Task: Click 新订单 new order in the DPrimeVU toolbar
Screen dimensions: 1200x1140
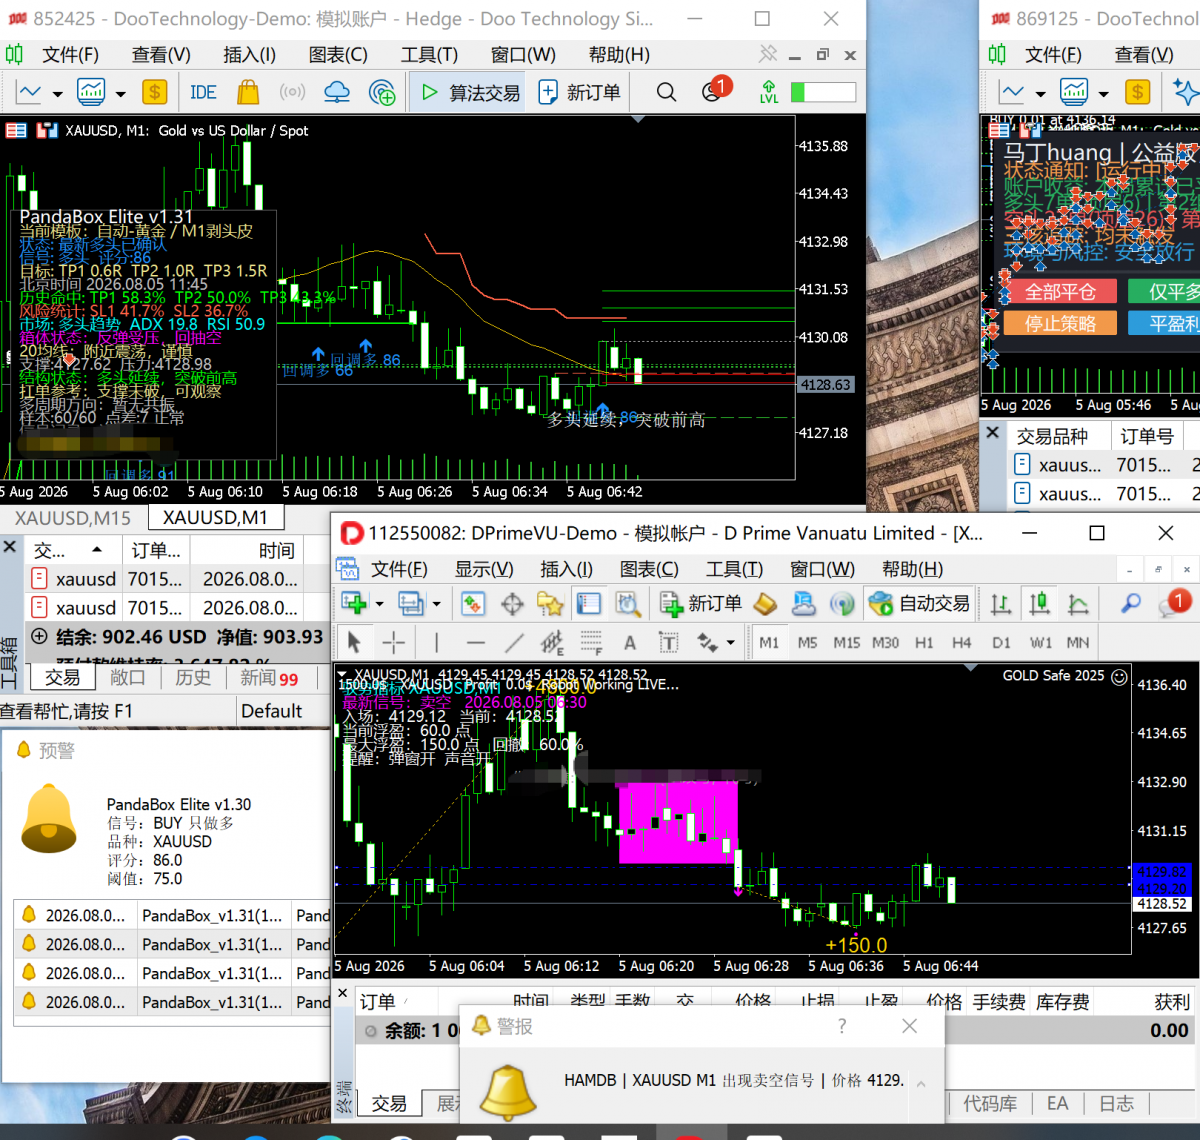Action: pyautogui.click(x=701, y=603)
